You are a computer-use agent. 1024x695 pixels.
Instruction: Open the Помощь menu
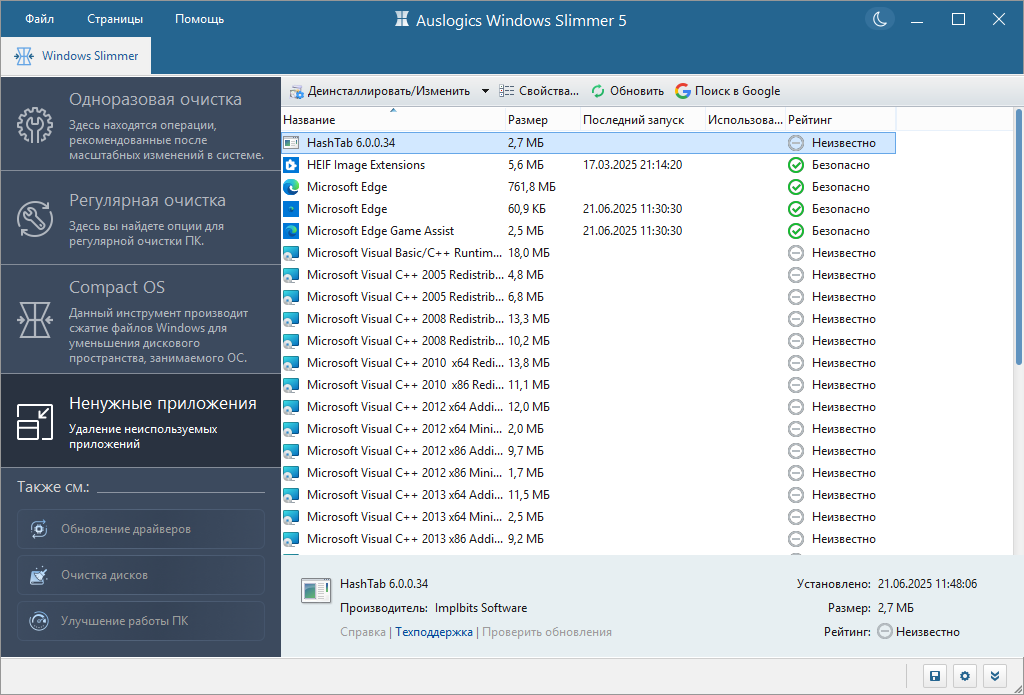click(x=199, y=19)
